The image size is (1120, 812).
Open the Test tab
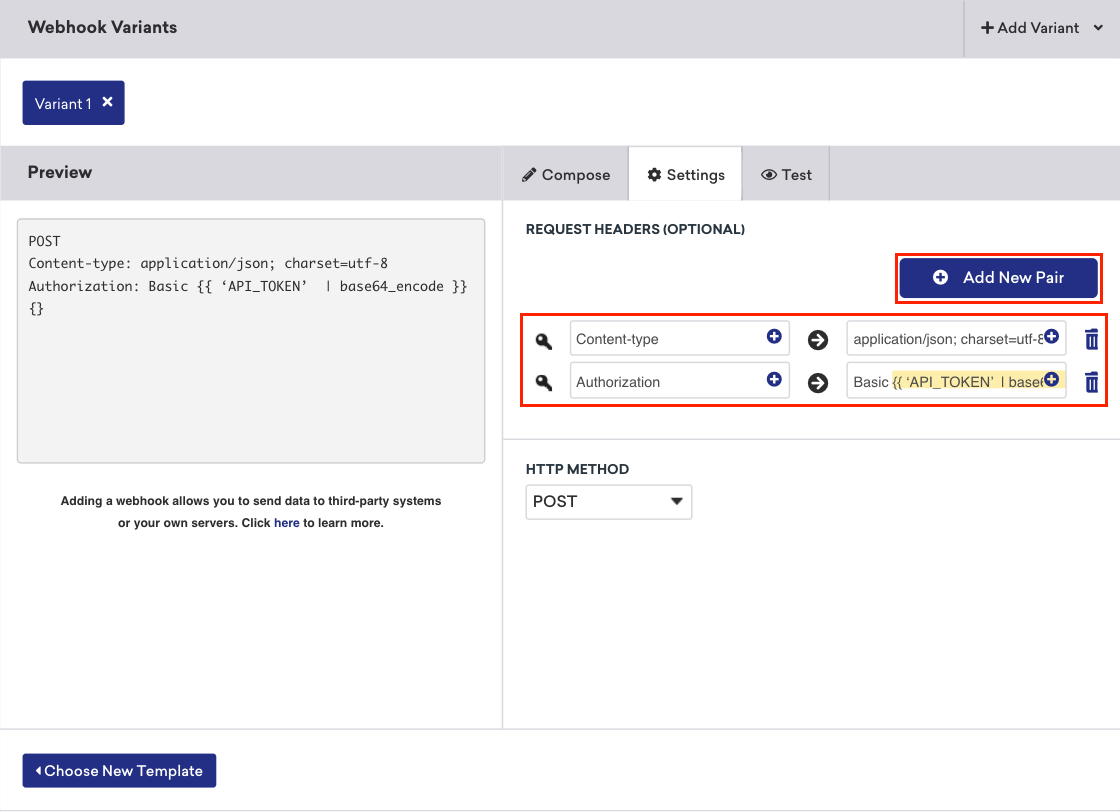click(x=786, y=175)
